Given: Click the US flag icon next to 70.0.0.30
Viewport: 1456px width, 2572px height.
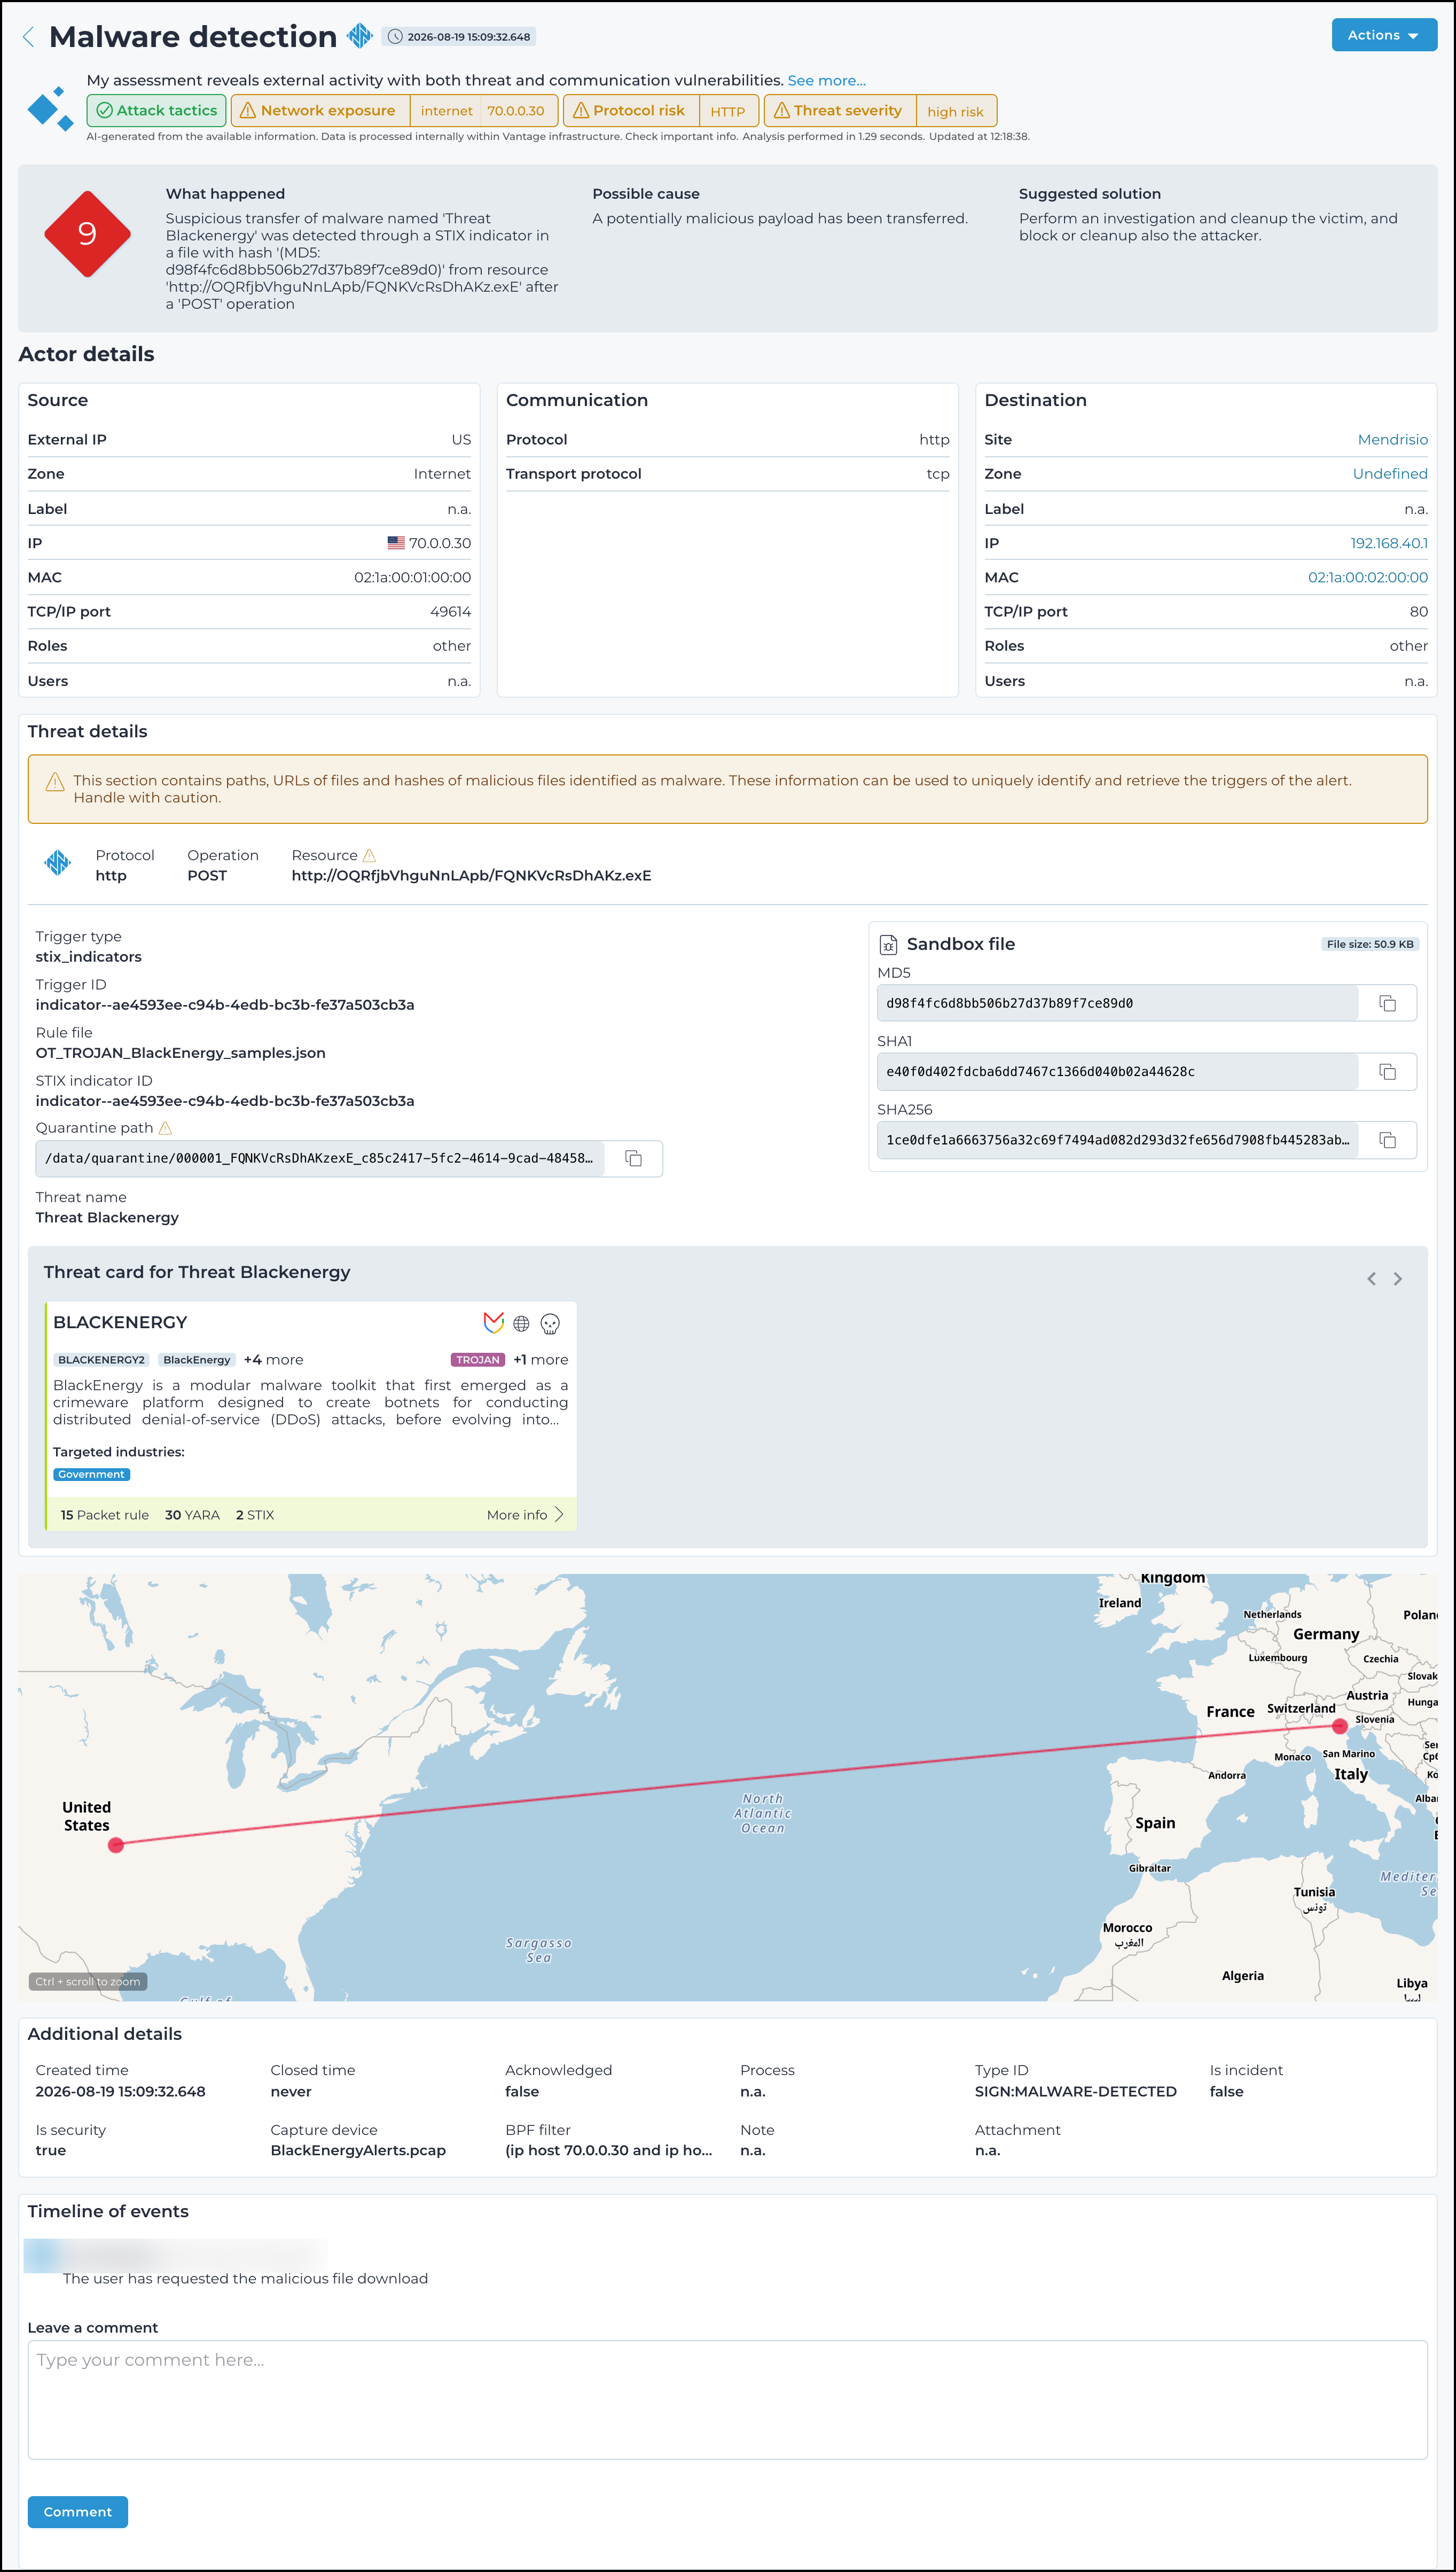Looking at the screenshot, I should [x=396, y=543].
